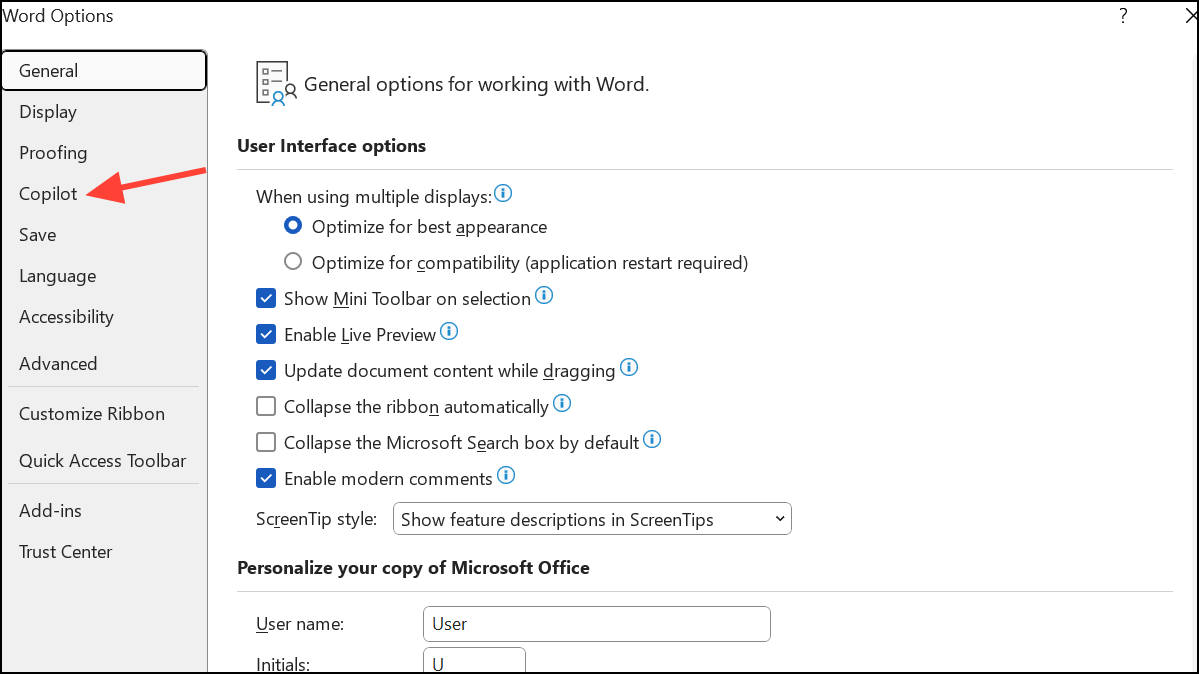Click info icon next to Enable Live Preview
Image resolution: width=1199 pixels, height=674 pixels.
click(449, 332)
